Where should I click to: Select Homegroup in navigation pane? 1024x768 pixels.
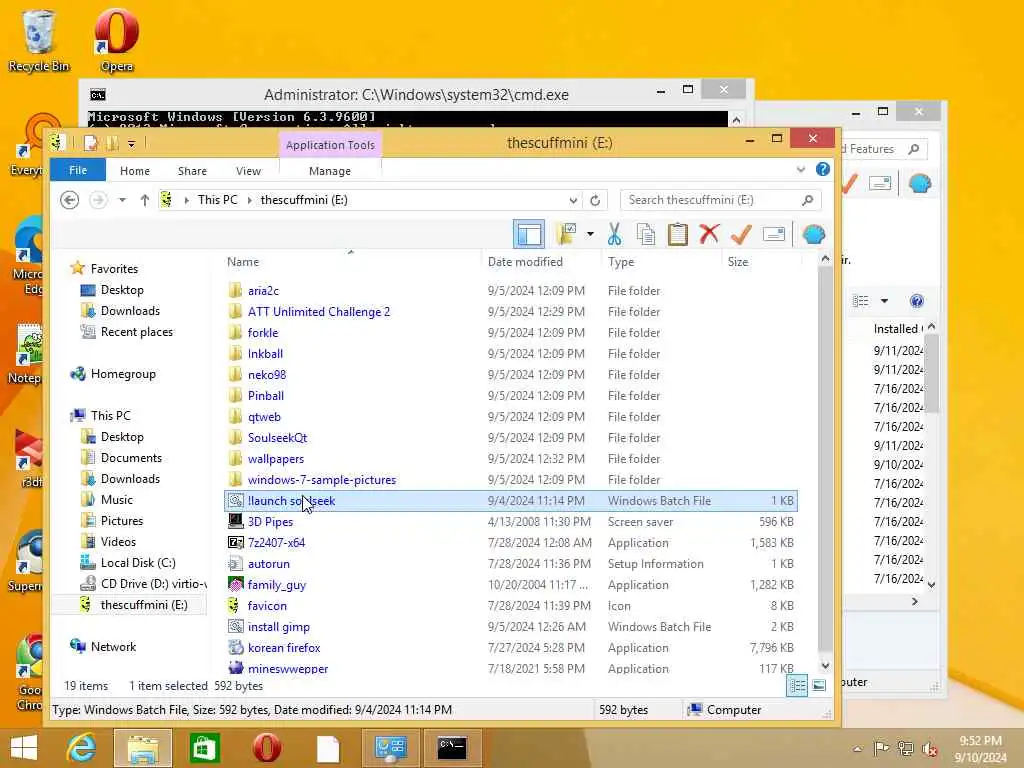[x=123, y=374]
